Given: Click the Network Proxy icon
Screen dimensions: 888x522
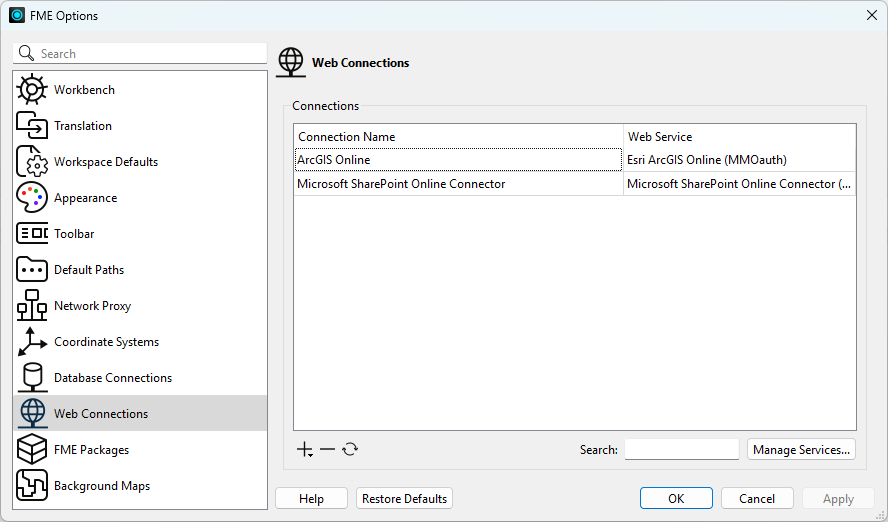Looking at the screenshot, I should coord(32,305).
